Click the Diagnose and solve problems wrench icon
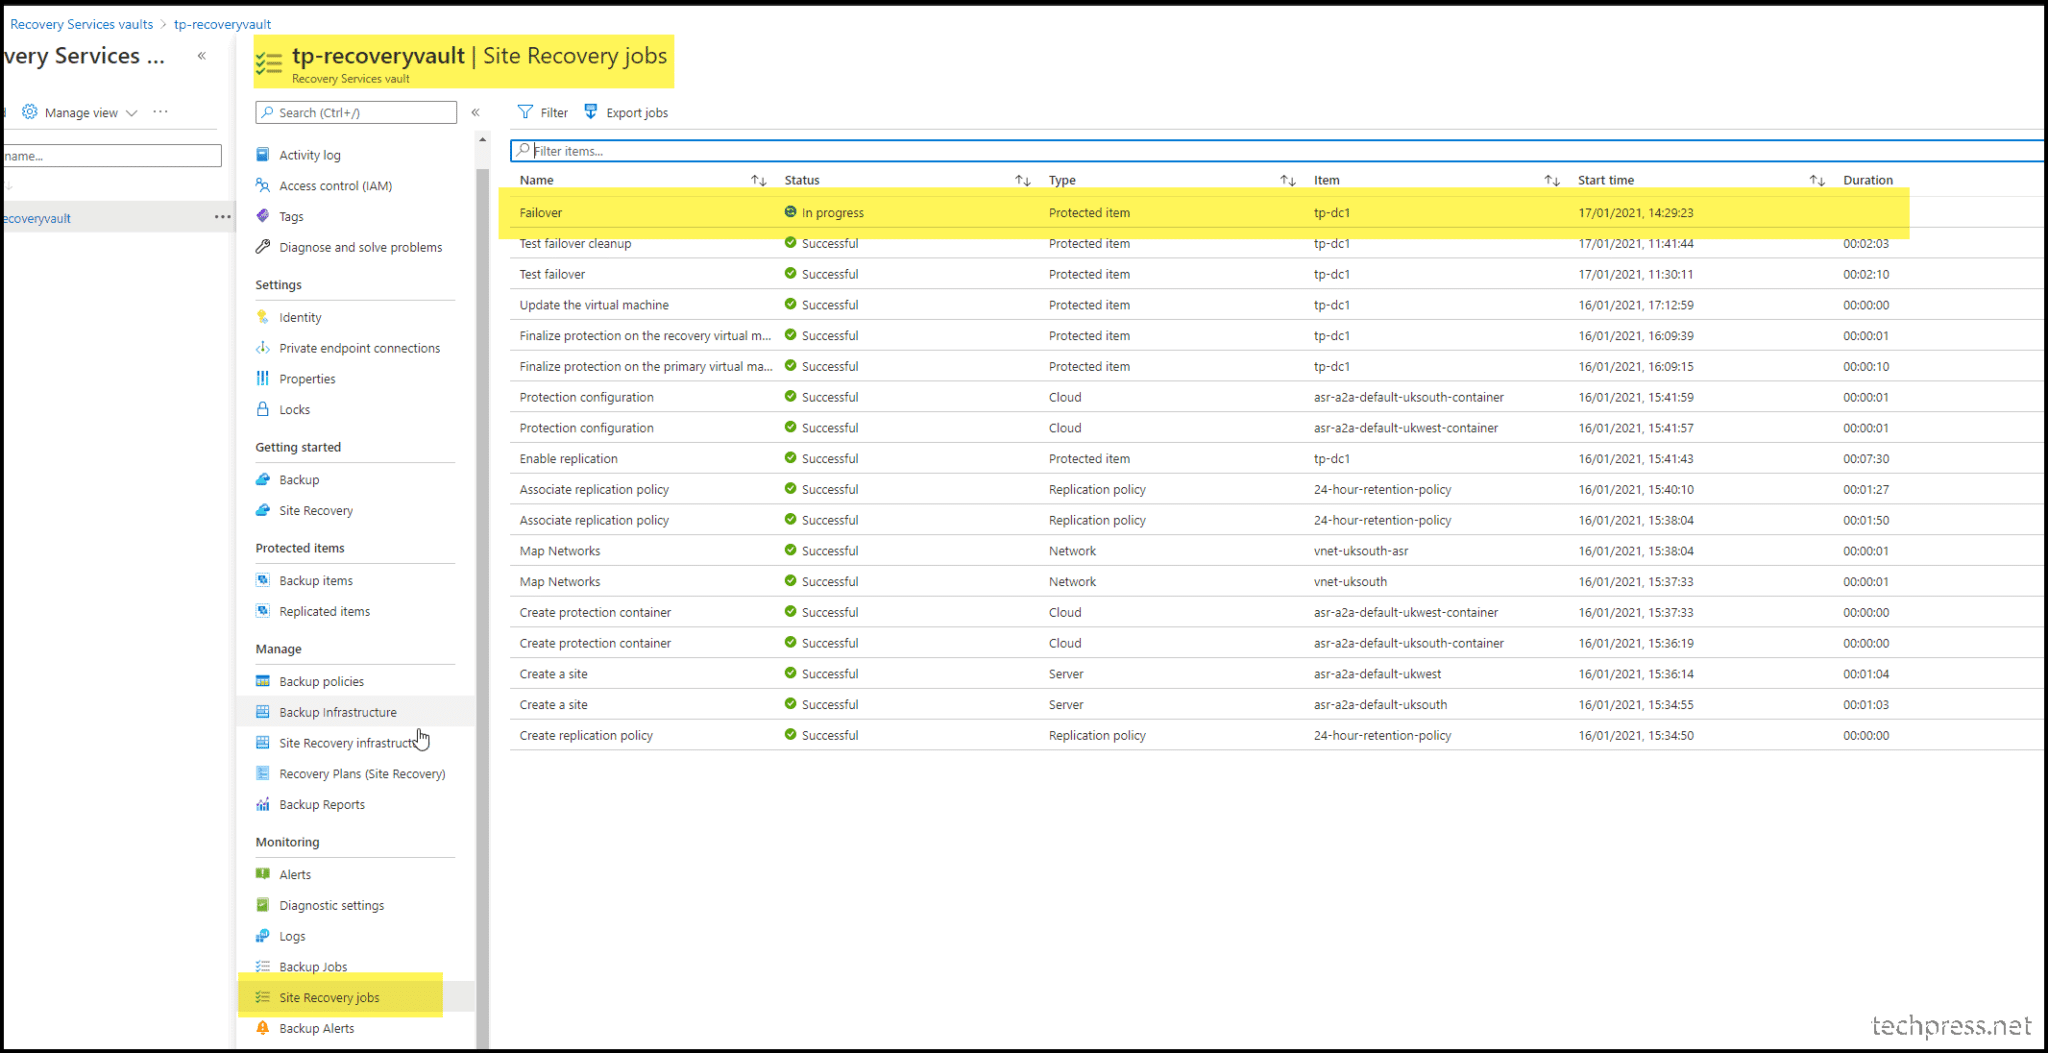The image size is (2048, 1053). coord(263,247)
